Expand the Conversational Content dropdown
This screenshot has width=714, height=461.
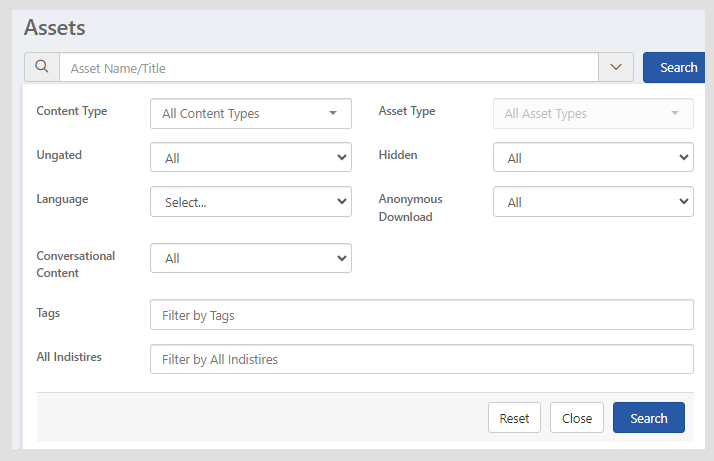pyautogui.click(x=250, y=258)
